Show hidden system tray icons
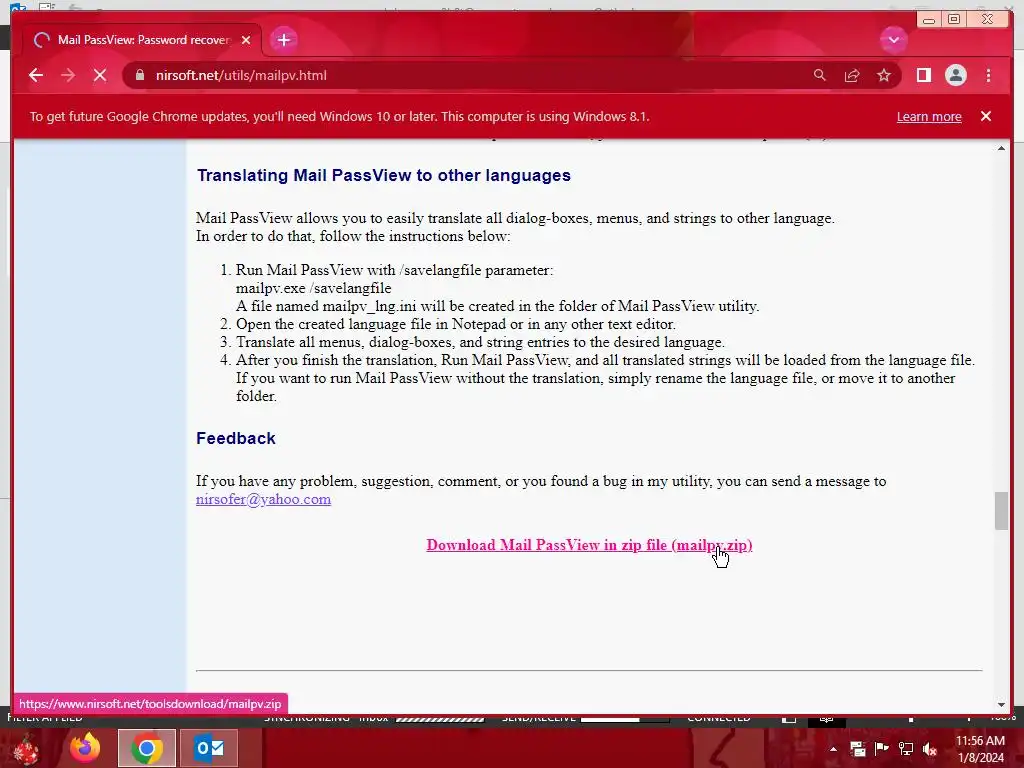1024x768 pixels. [833, 749]
